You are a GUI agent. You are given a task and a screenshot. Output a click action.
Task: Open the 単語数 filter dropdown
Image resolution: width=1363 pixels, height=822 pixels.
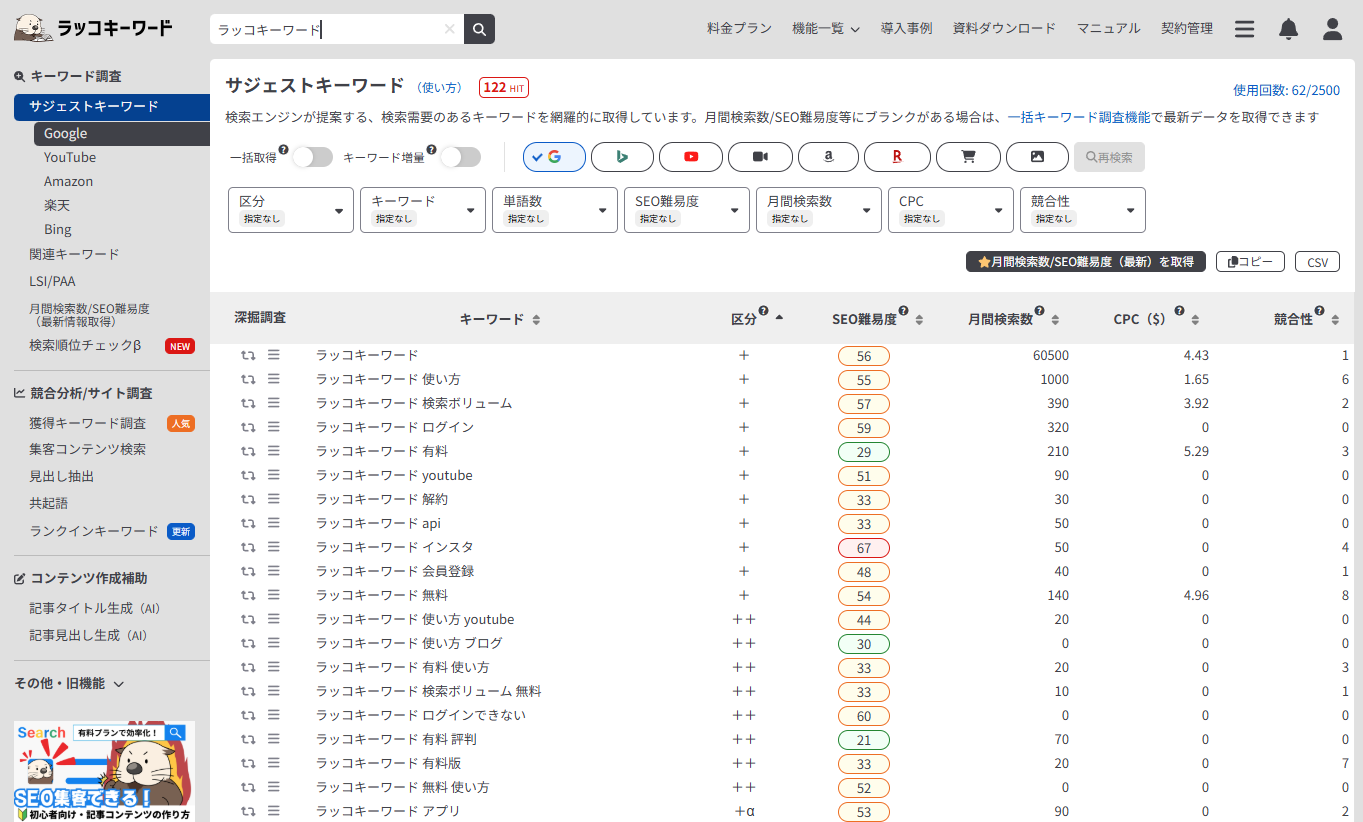(x=555, y=210)
